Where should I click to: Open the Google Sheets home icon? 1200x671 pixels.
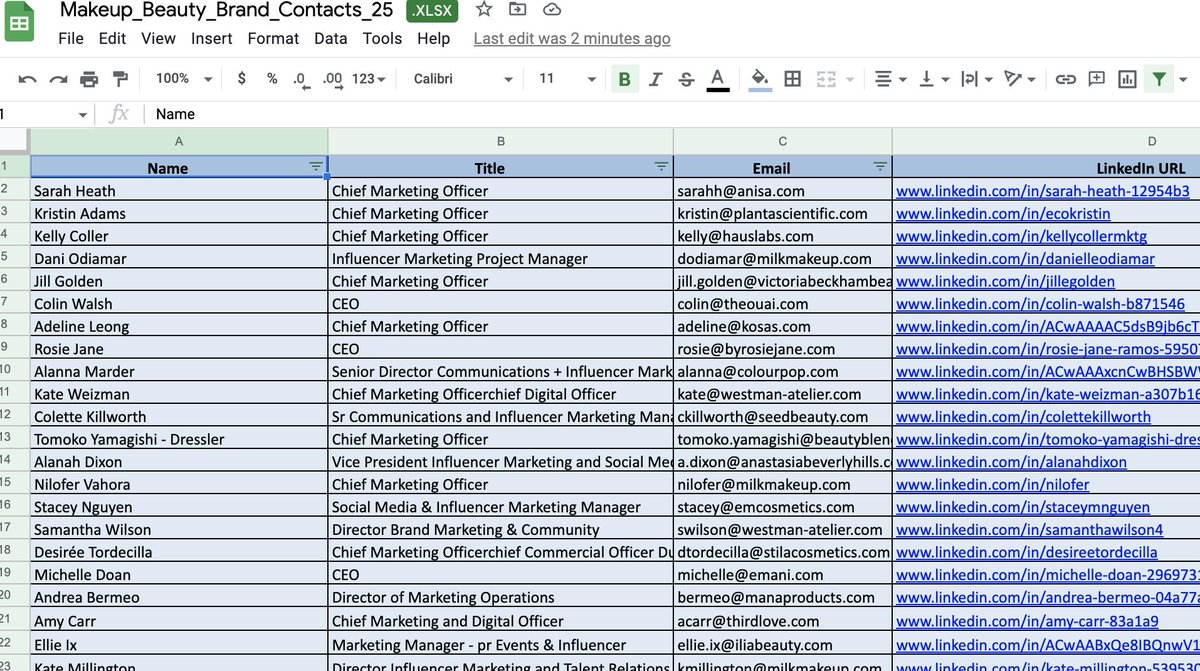[19, 22]
